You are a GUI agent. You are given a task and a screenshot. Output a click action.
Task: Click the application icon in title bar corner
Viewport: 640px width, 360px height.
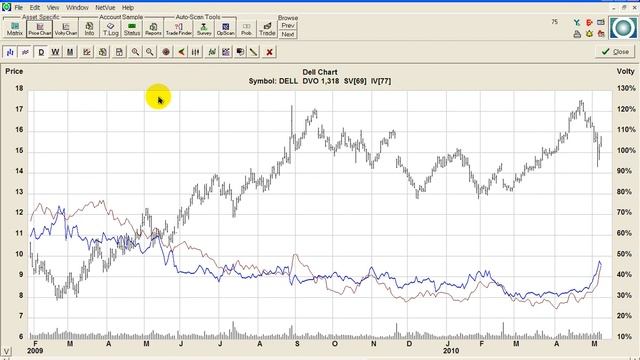click(6, 7)
